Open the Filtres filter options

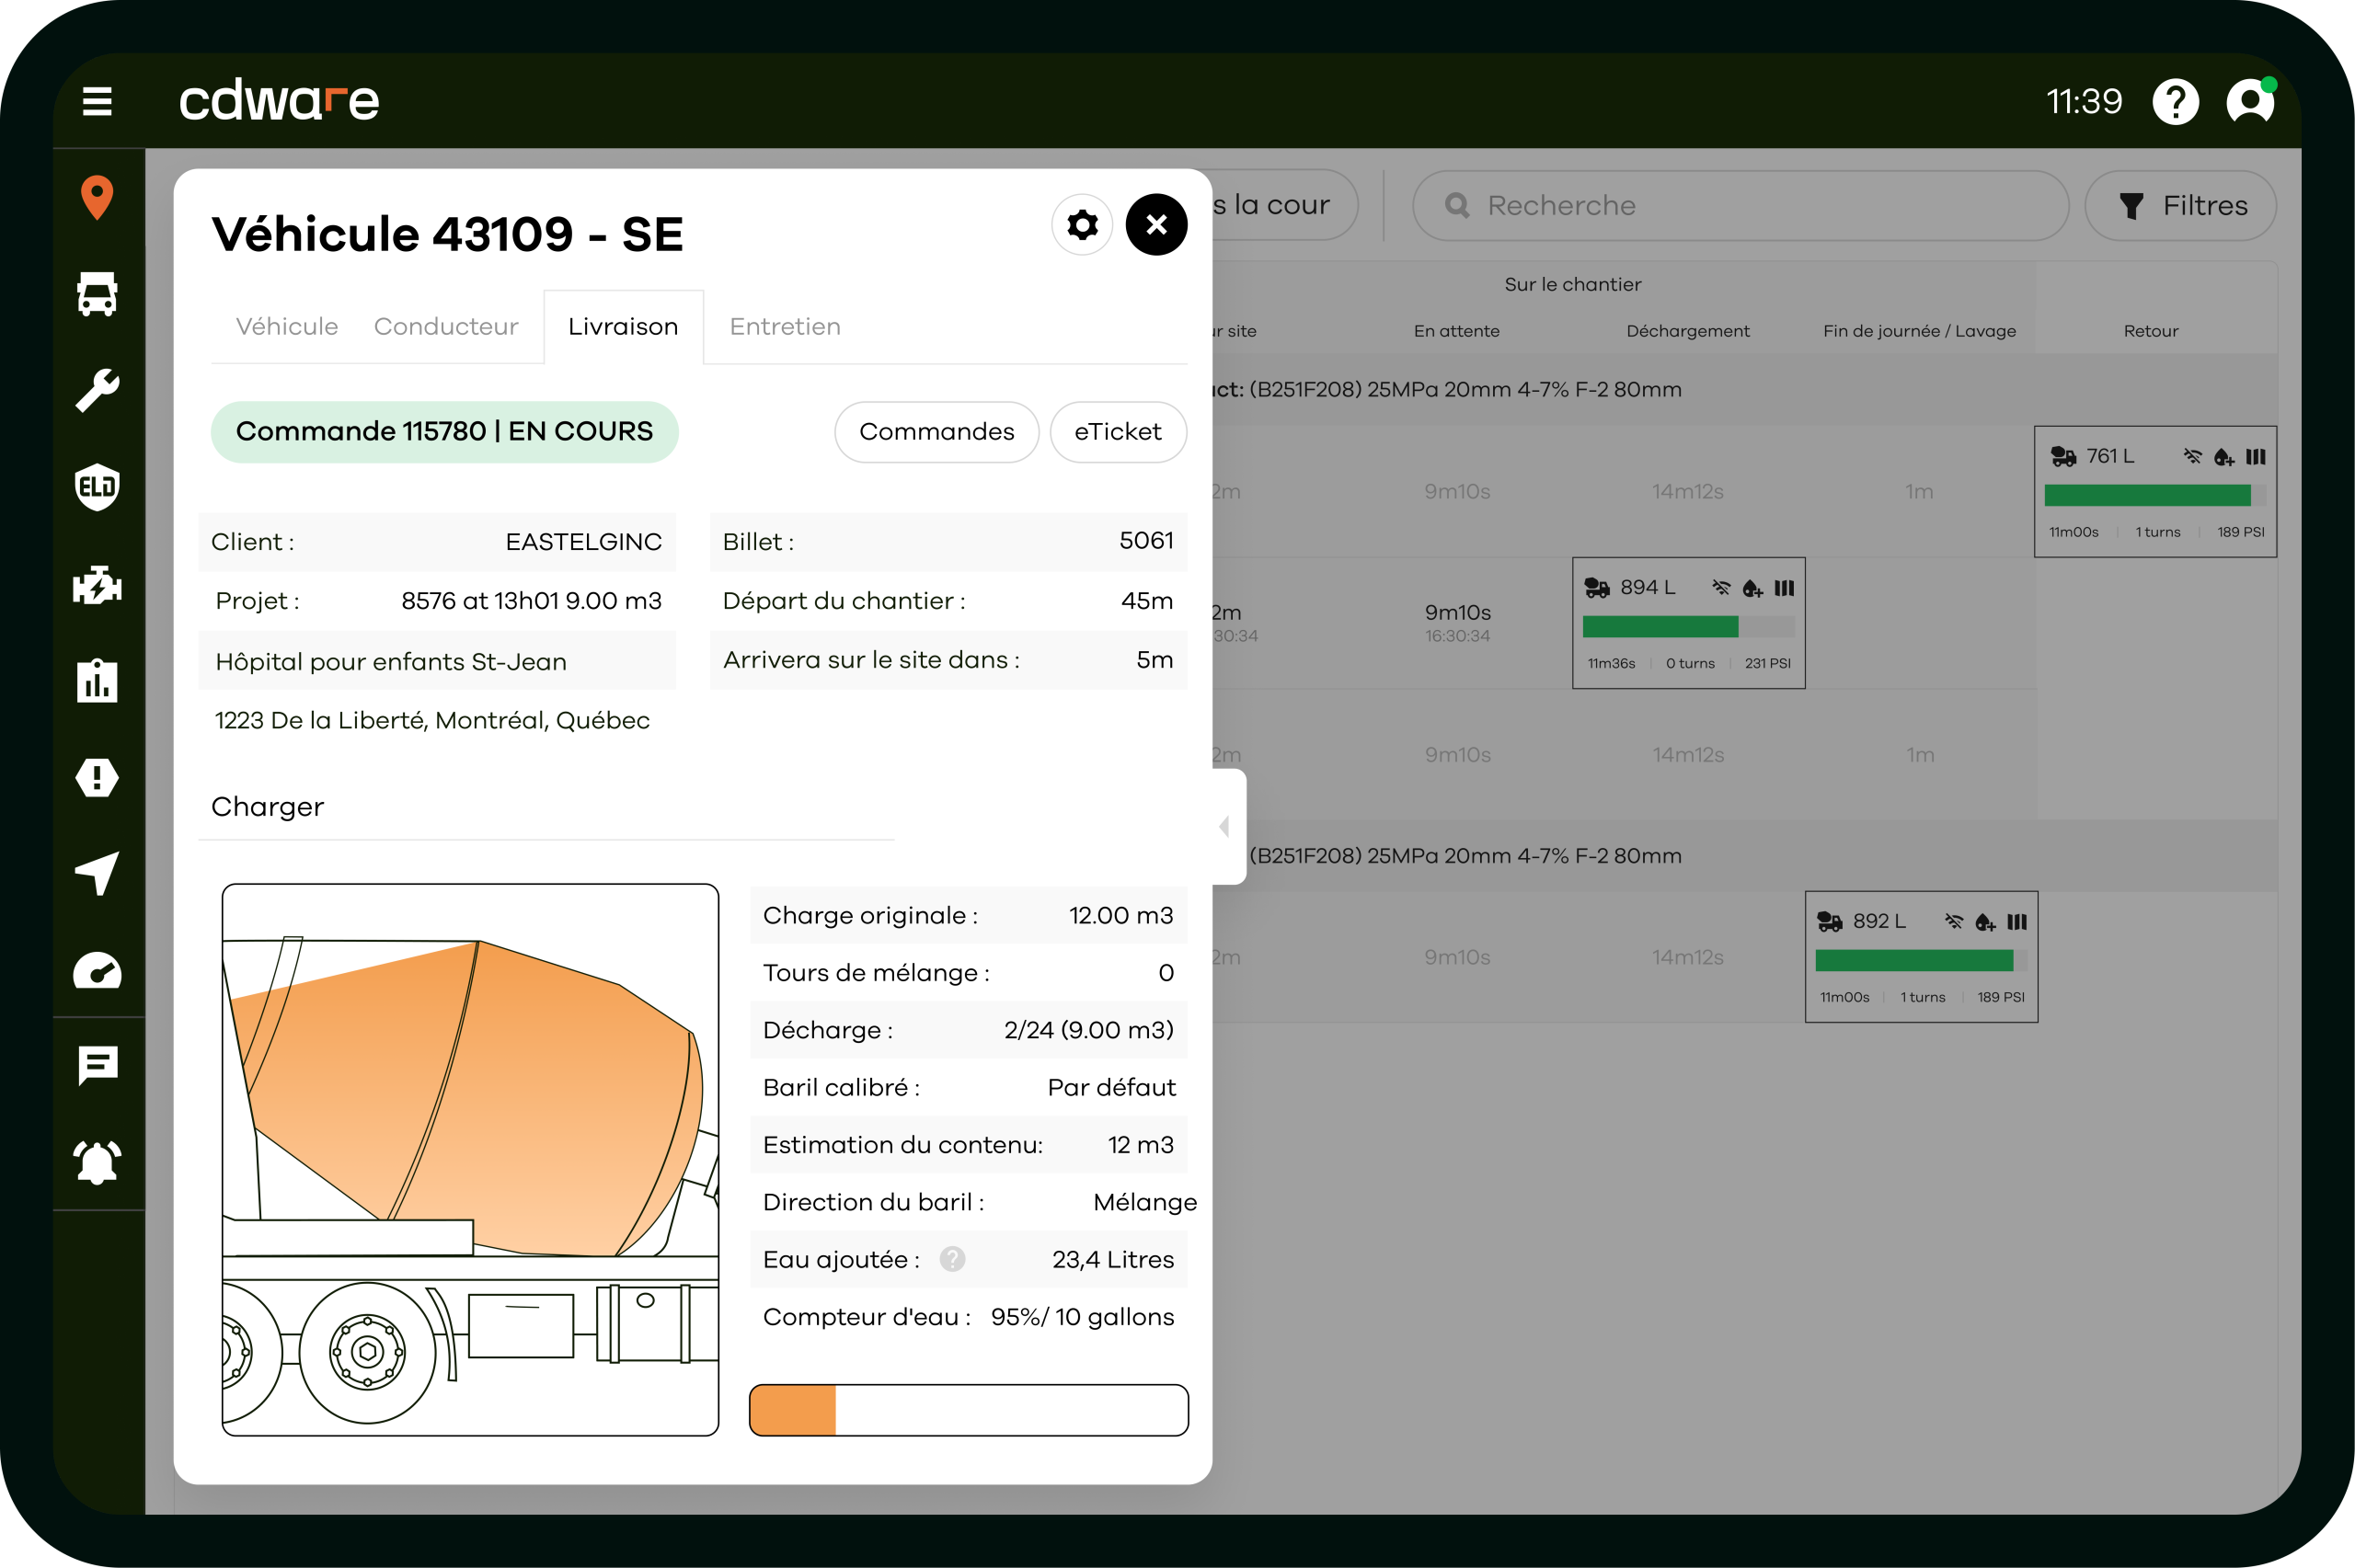(x=2181, y=206)
